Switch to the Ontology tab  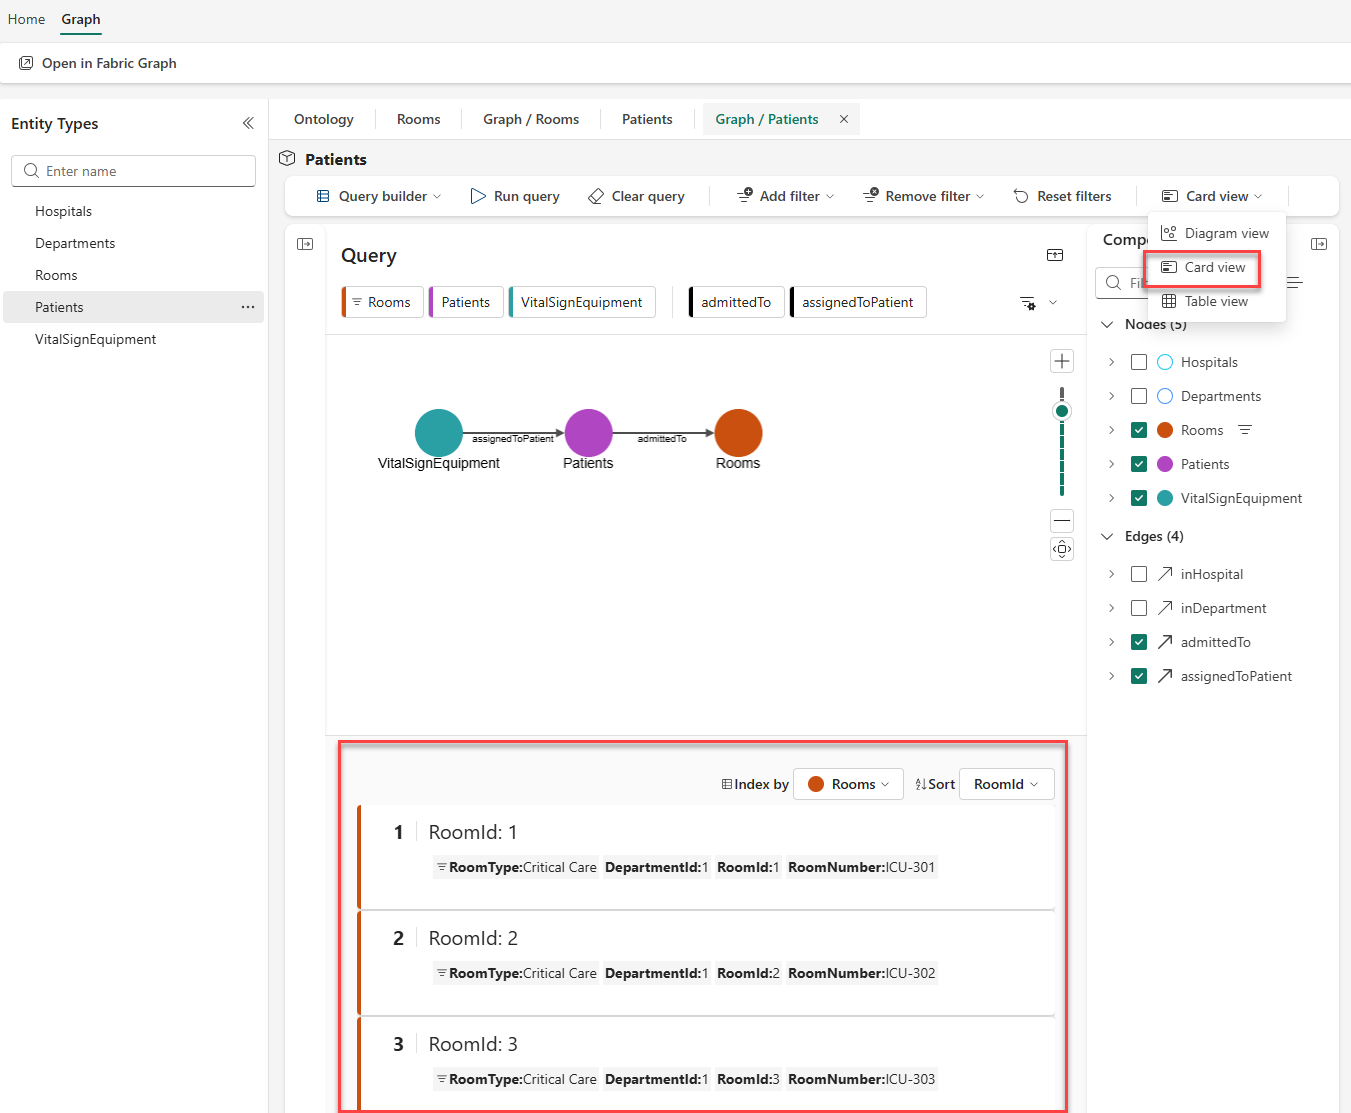324,119
